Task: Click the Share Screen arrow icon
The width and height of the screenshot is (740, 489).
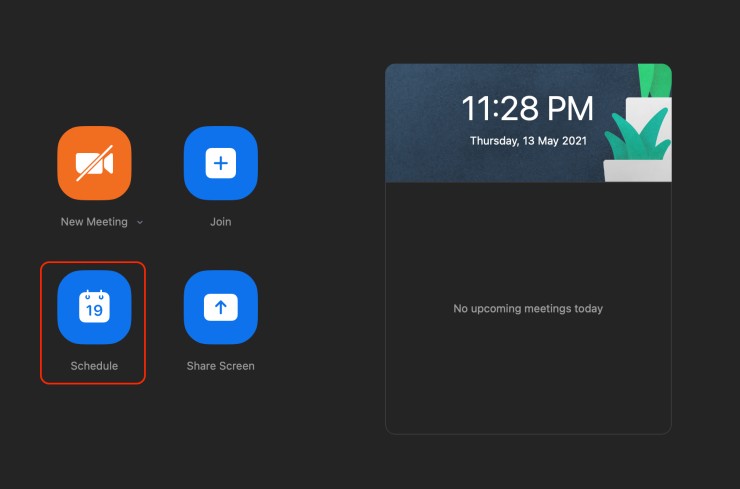Action: point(220,307)
